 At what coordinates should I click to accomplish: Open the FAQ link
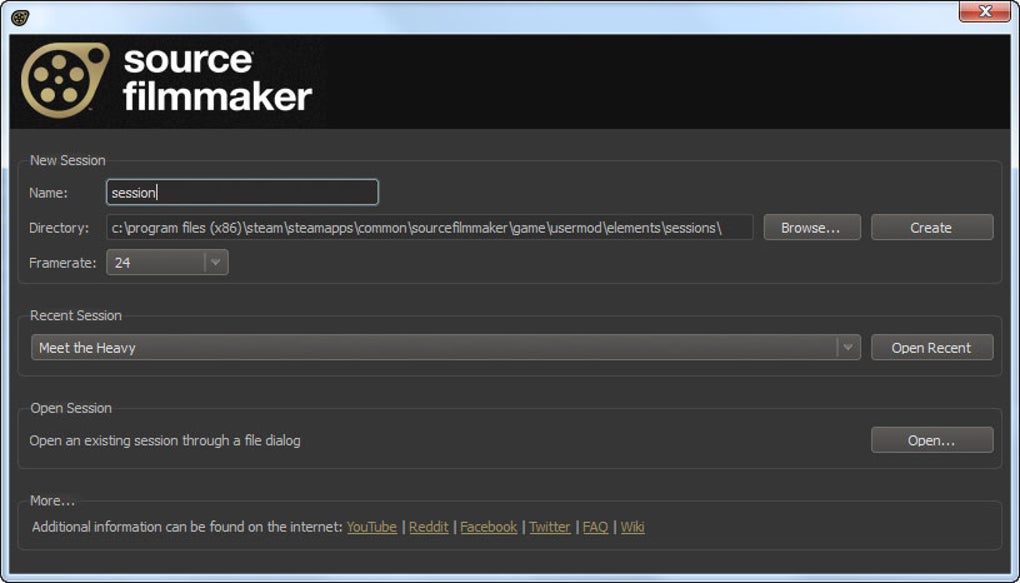(595, 527)
